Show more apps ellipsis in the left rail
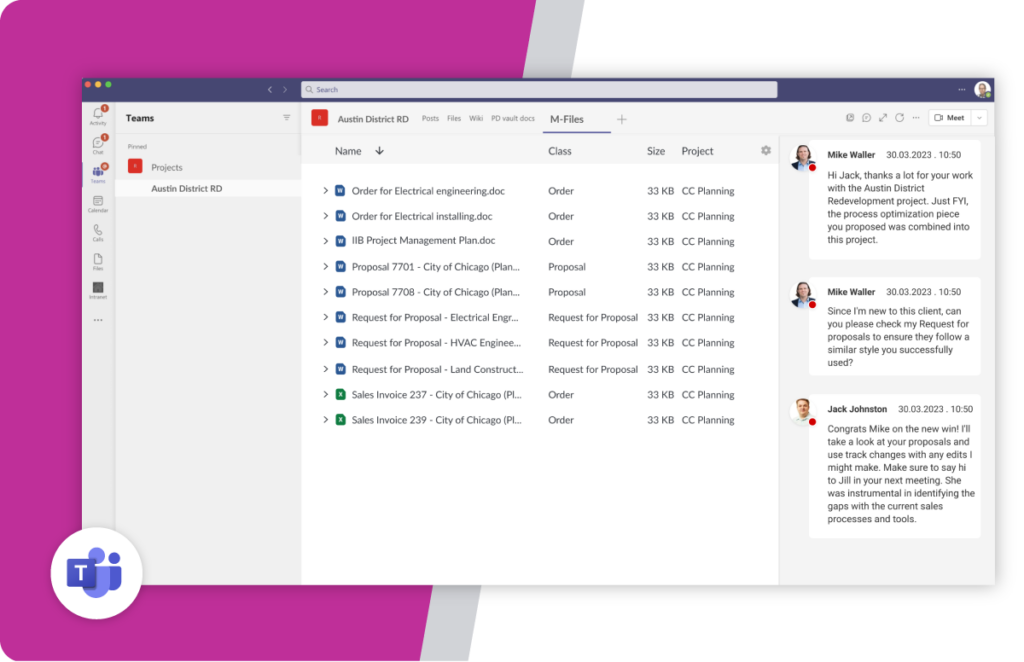Screen dimensions: 1024x662 98,320
